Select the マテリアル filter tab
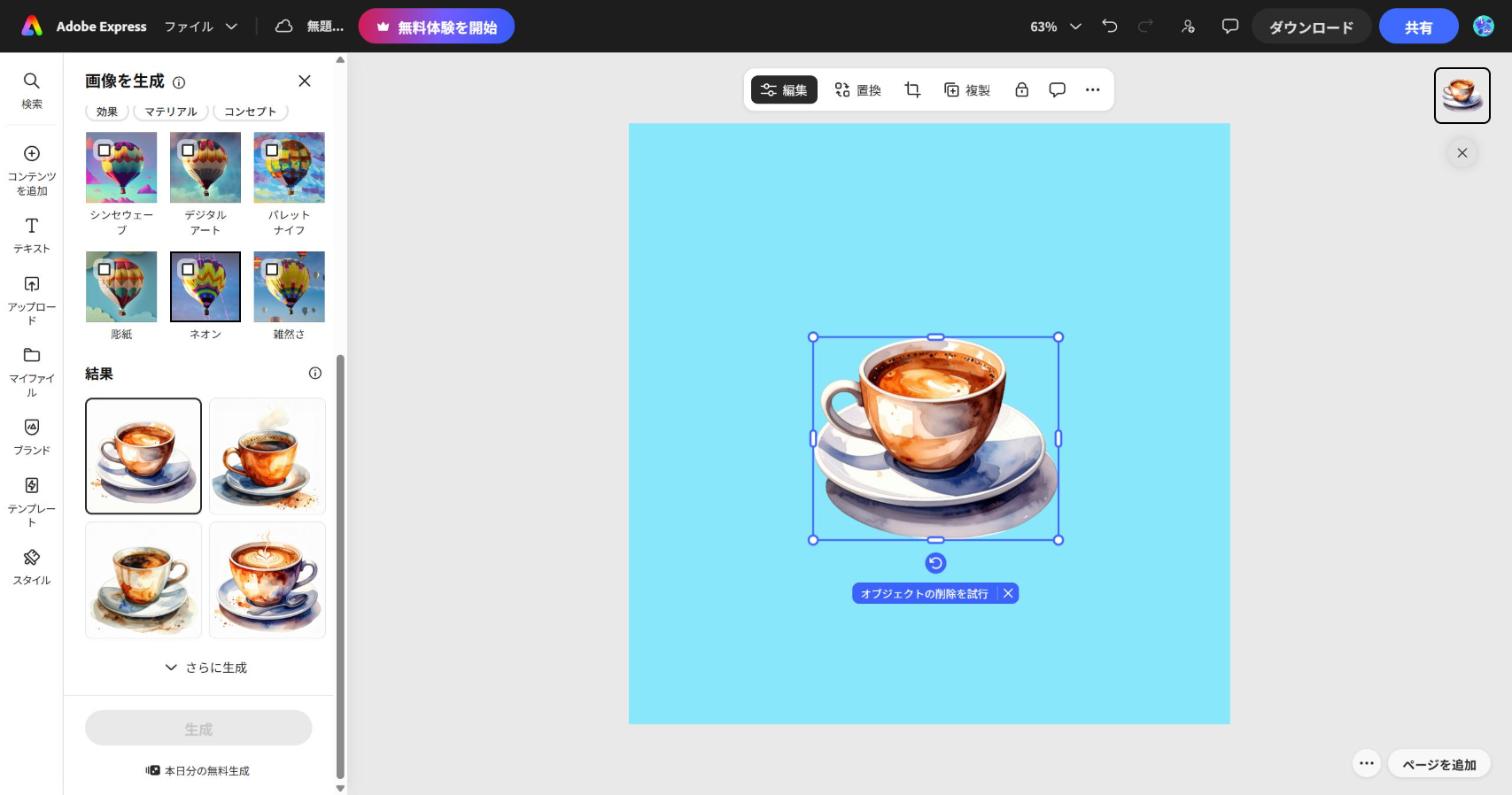The image size is (1512, 795). coord(170,111)
